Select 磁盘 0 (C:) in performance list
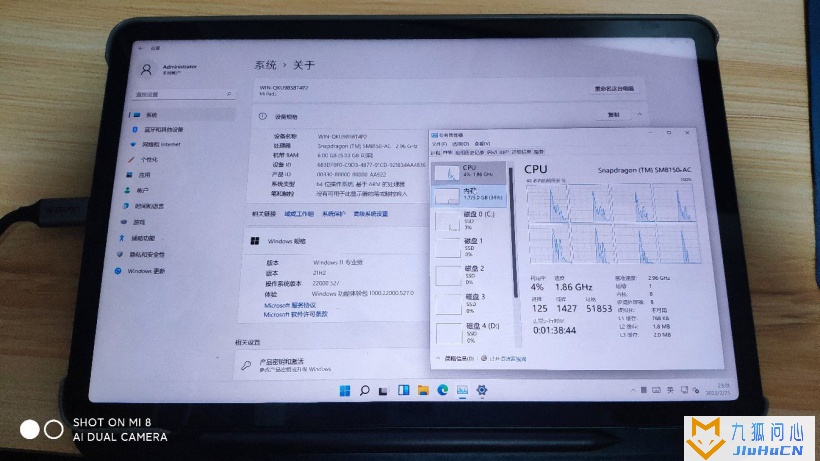The height and width of the screenshot is (461, 820). pyautogui.click(x=470, y=220)
